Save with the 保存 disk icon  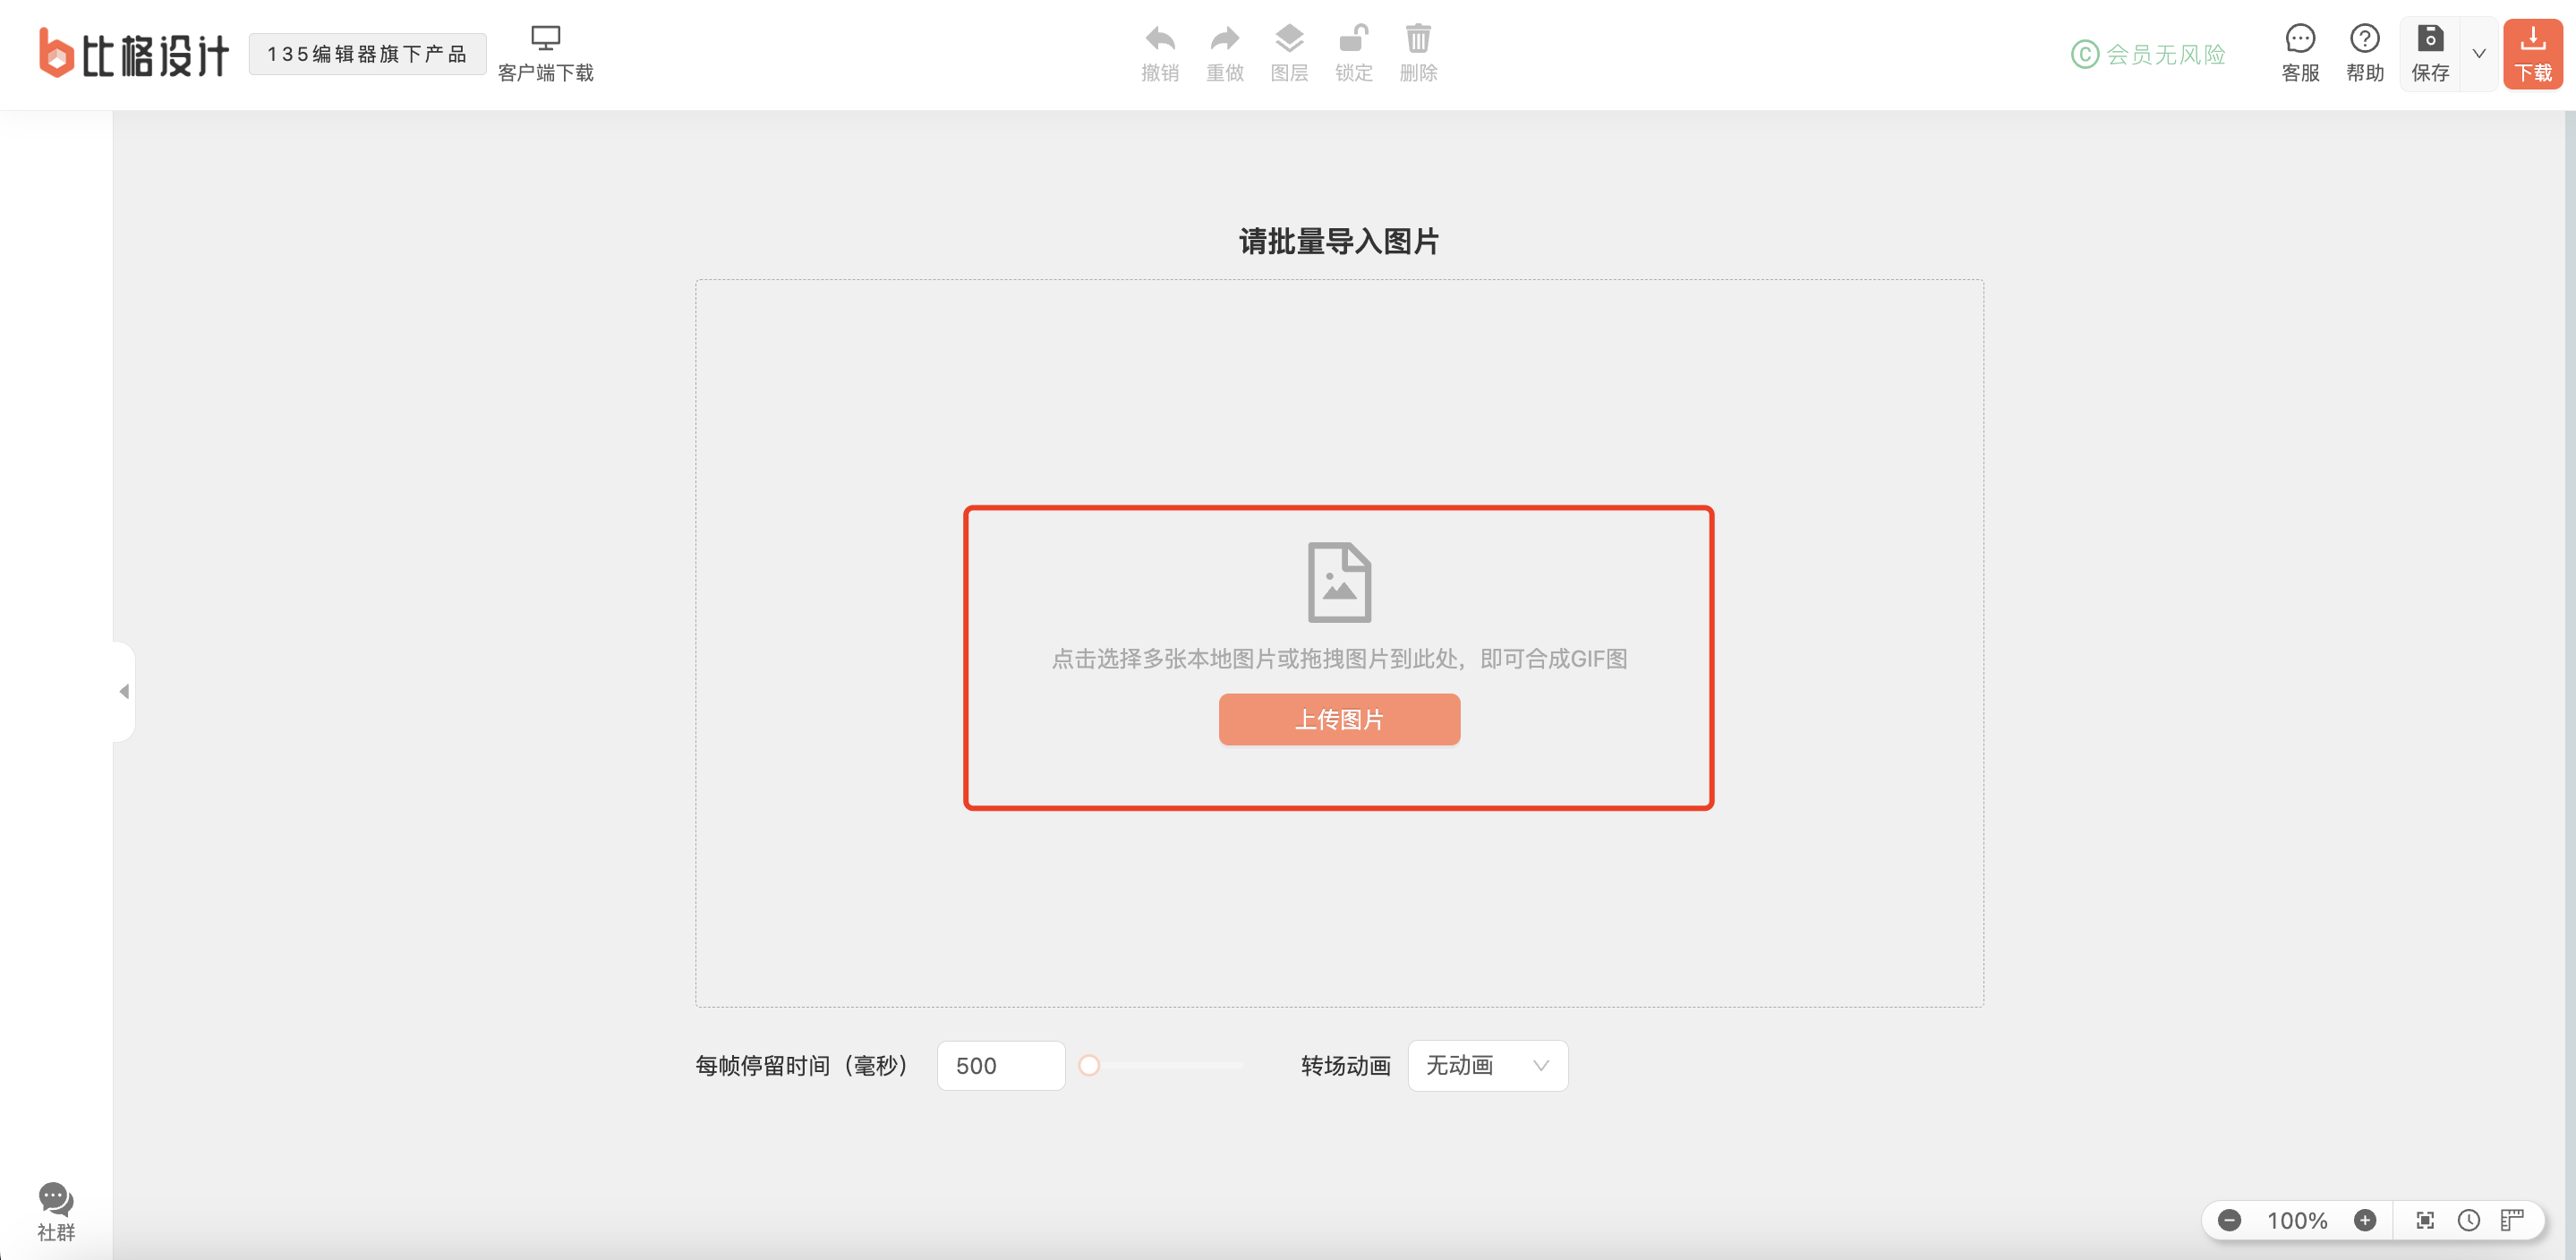2430,54
